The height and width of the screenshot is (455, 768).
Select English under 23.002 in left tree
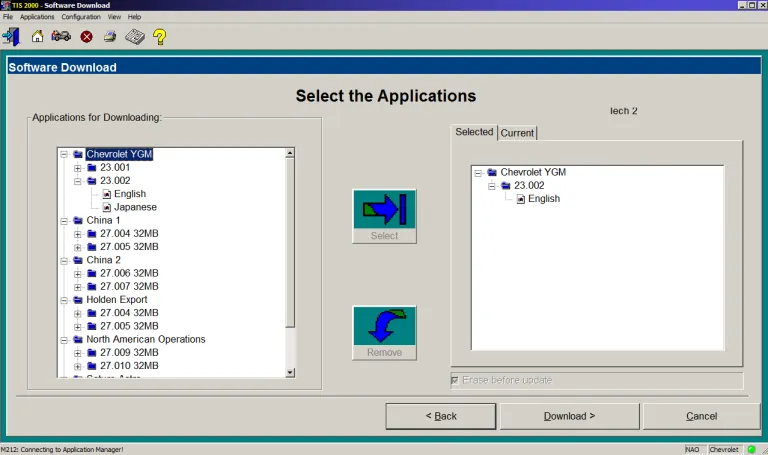(130, 194)
